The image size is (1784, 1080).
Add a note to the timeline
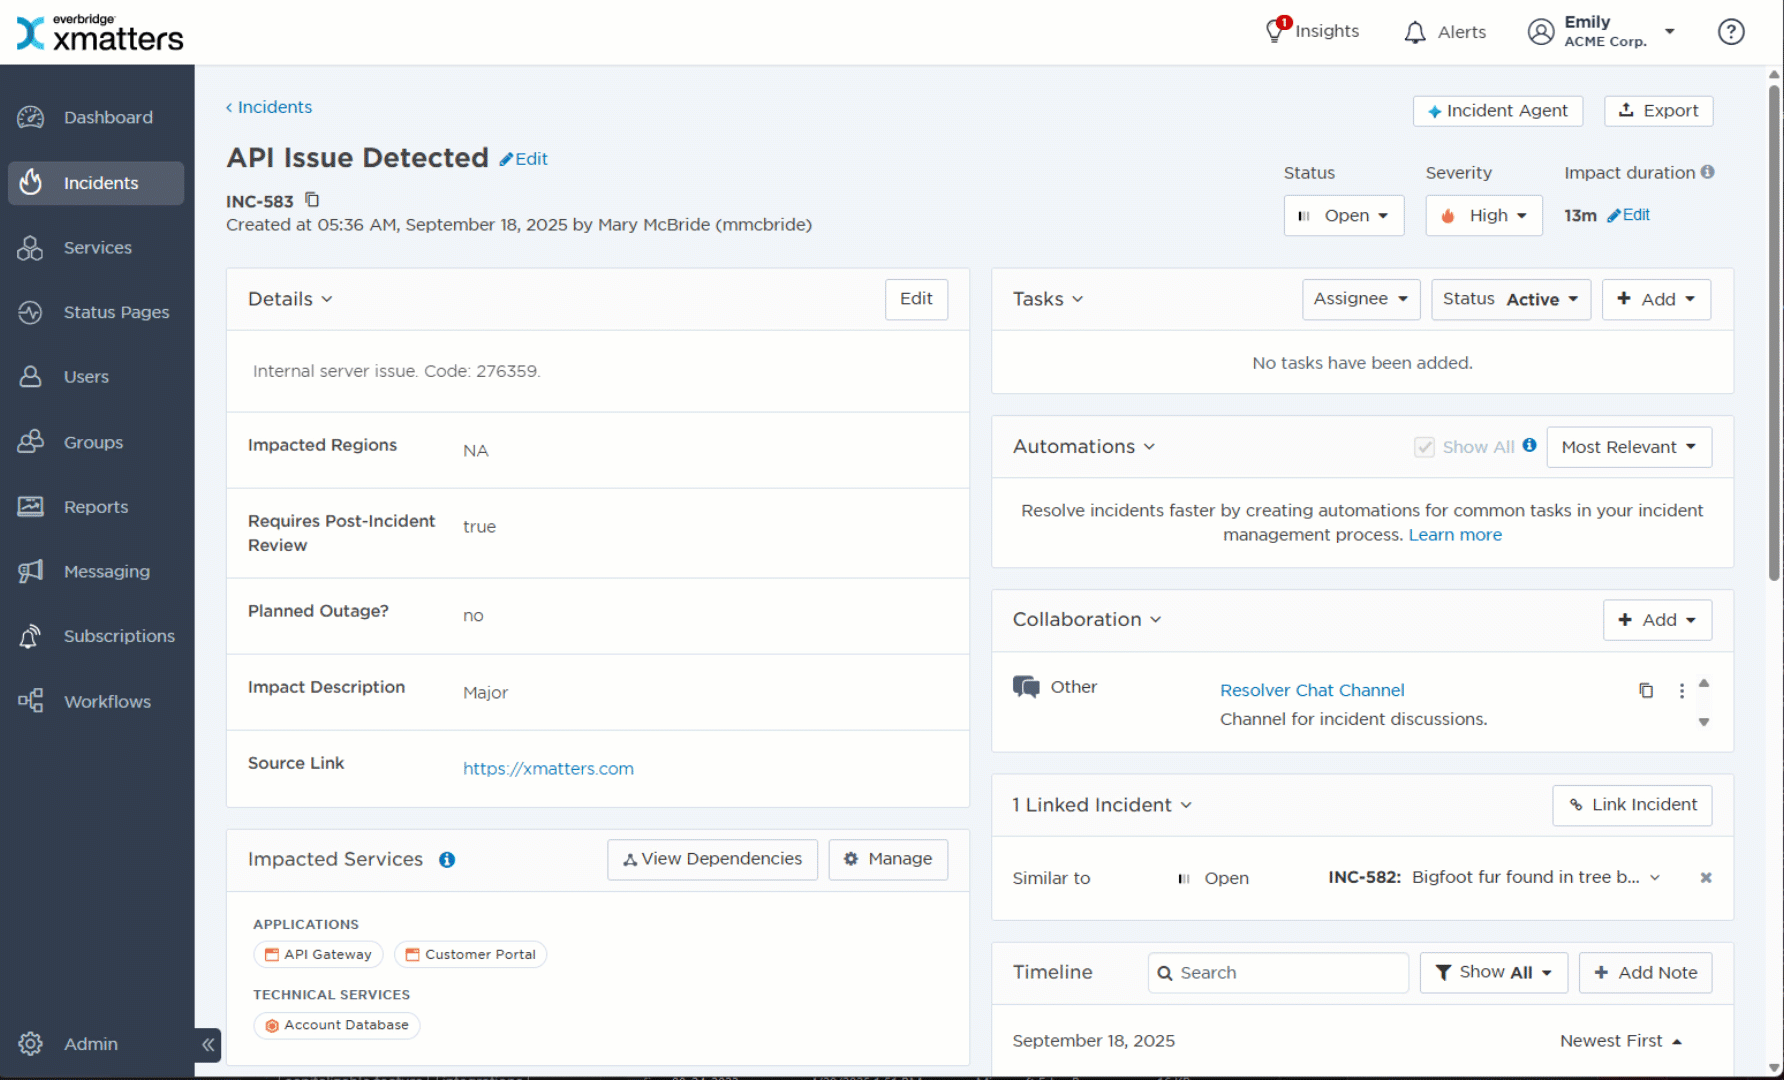[1645, 972]
